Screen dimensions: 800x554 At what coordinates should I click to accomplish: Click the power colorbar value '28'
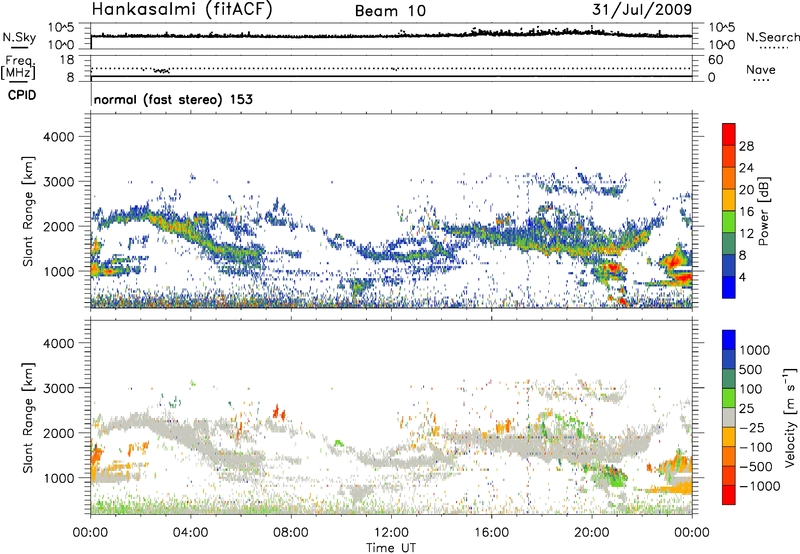tap(746, 146)
